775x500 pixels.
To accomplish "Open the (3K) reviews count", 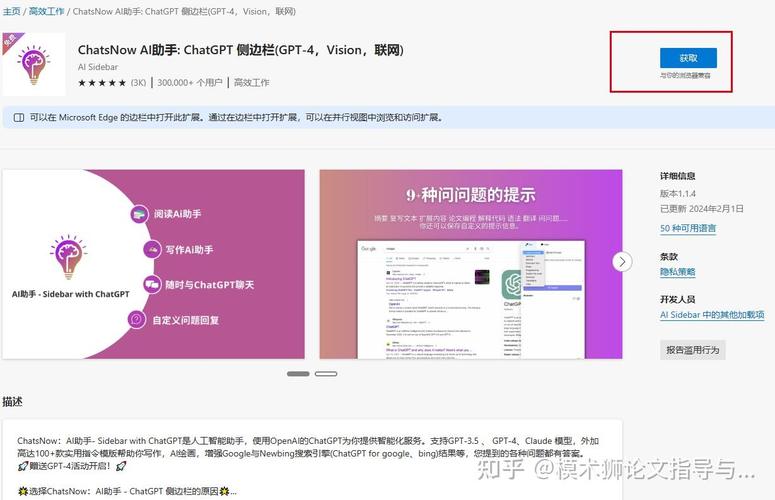I will [x=138, y=83].
